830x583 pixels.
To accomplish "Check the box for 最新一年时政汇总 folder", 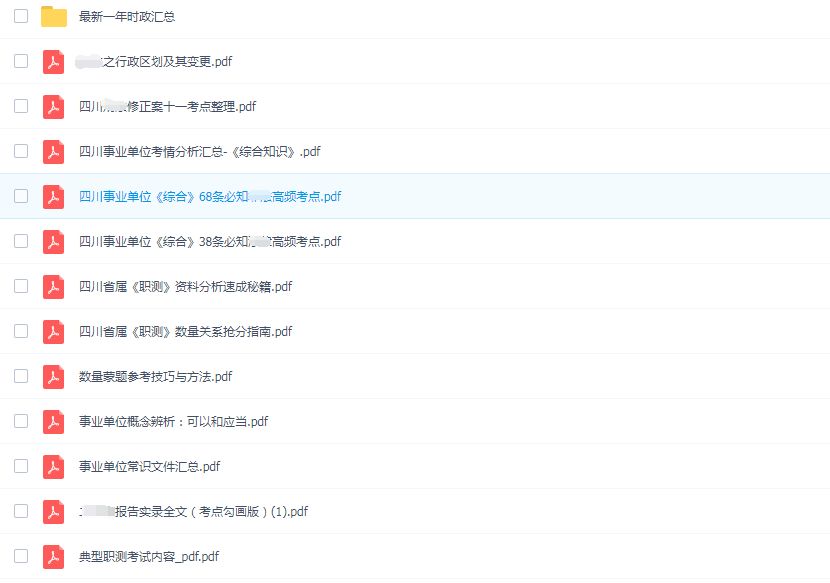I will (21, 16).
